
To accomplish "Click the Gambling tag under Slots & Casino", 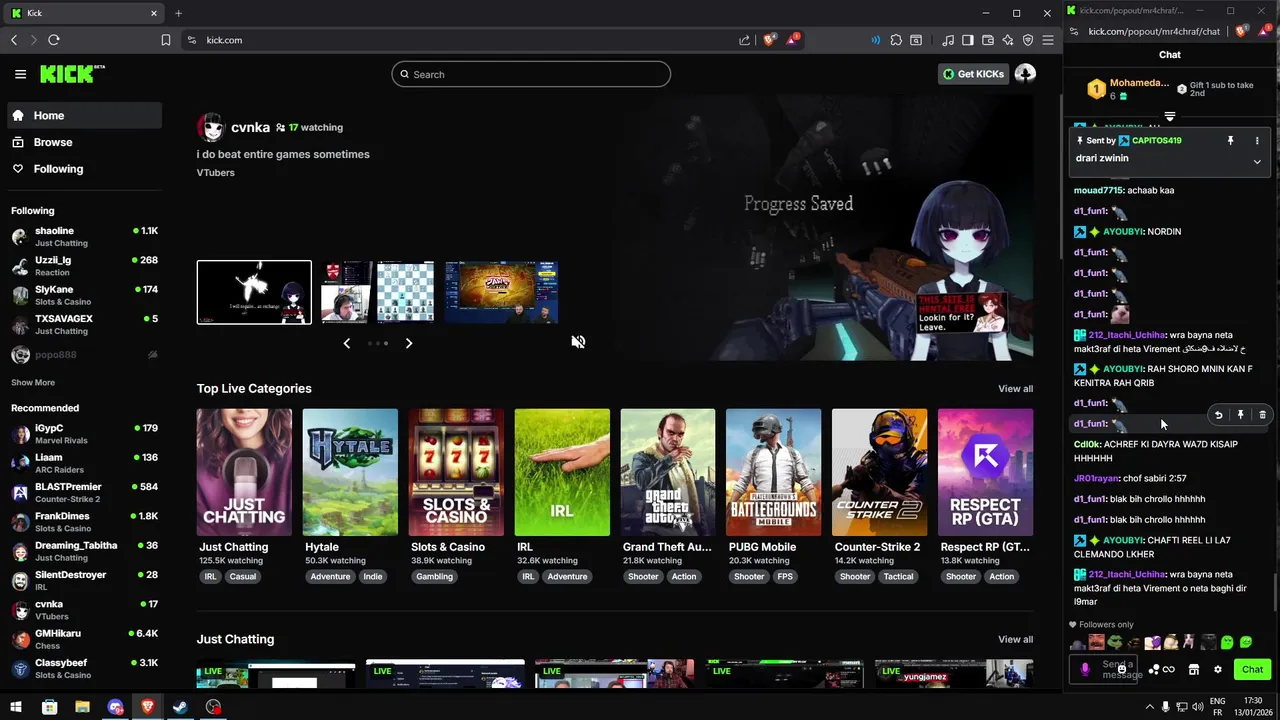I will tap(434, 577).
